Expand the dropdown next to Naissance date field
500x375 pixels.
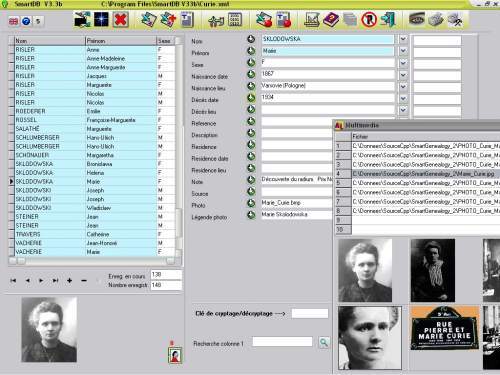coord(403,74)
